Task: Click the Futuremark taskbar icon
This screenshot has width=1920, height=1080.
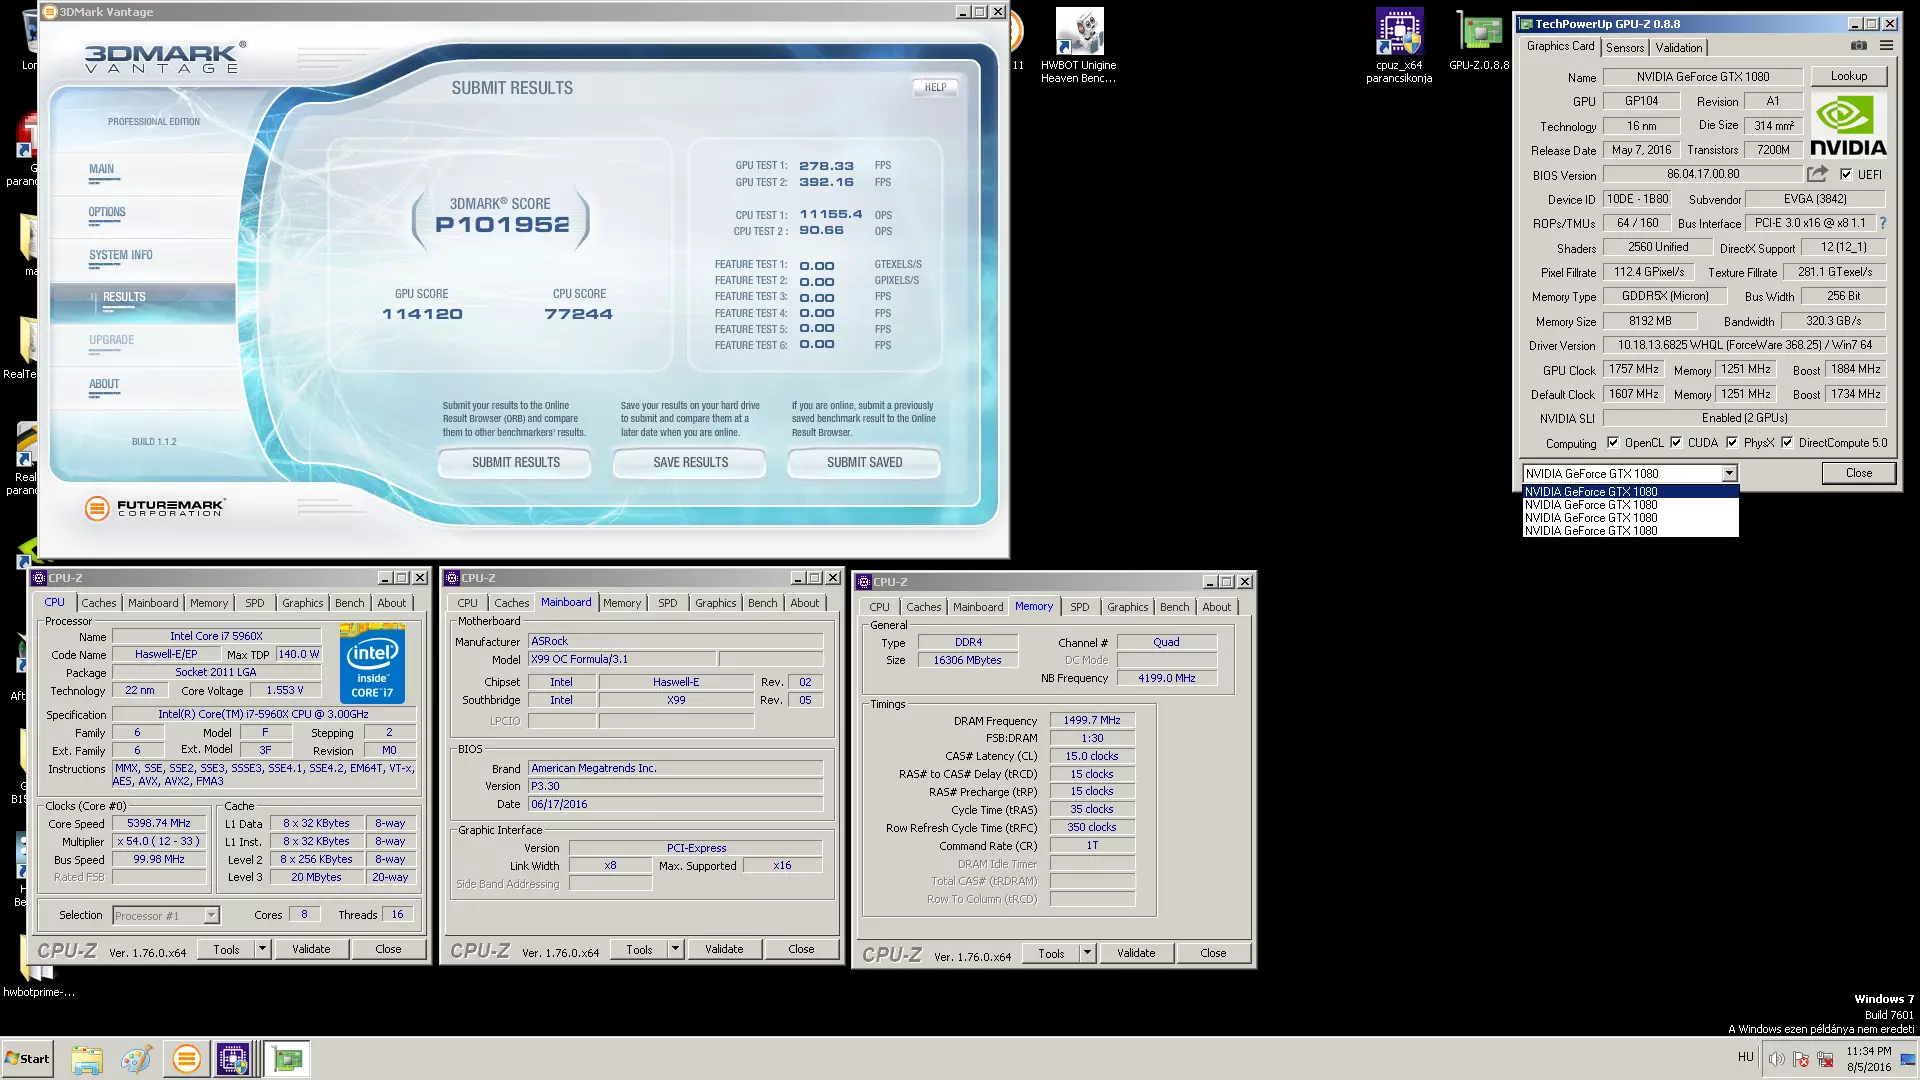Action: pyautogui.click(x=186, y=1058)
